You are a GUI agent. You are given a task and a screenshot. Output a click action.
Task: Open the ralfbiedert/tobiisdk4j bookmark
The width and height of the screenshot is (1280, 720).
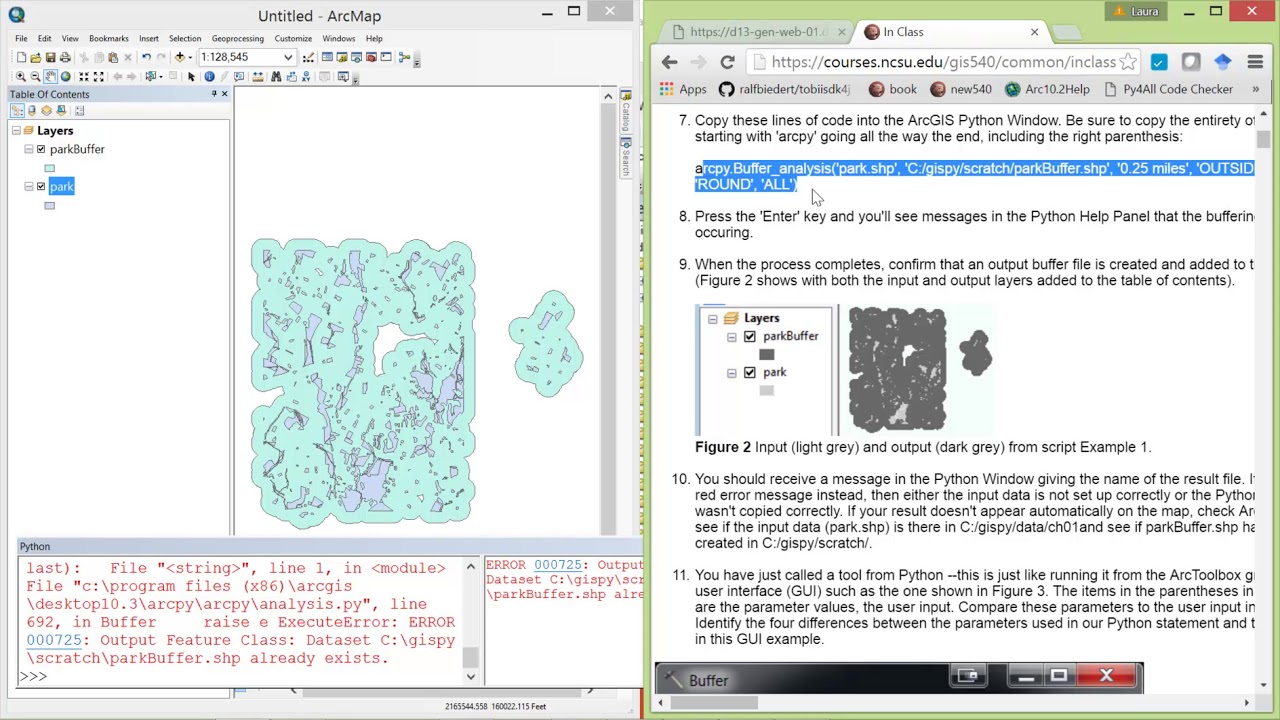[785, 89]
